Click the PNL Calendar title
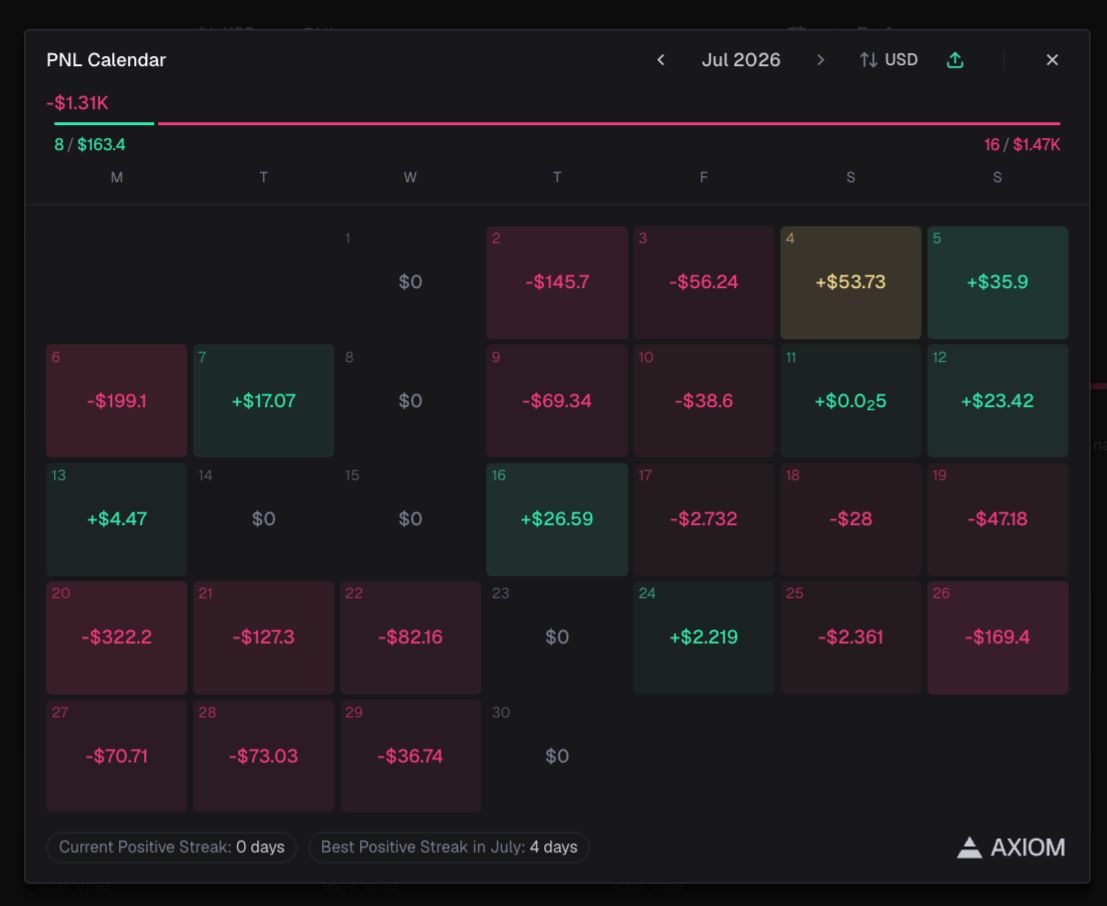 [106, 60]
